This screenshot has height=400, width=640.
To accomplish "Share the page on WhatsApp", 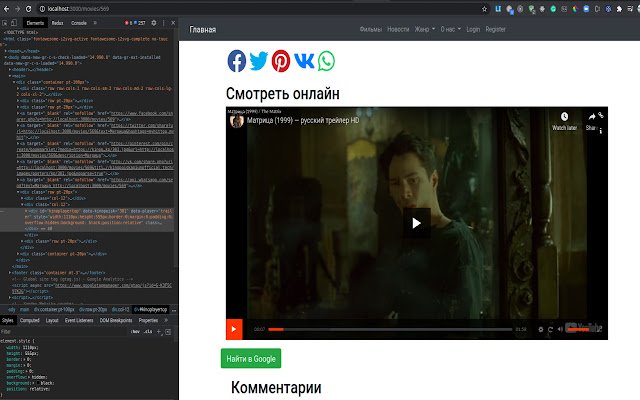I will coord(327,61).
